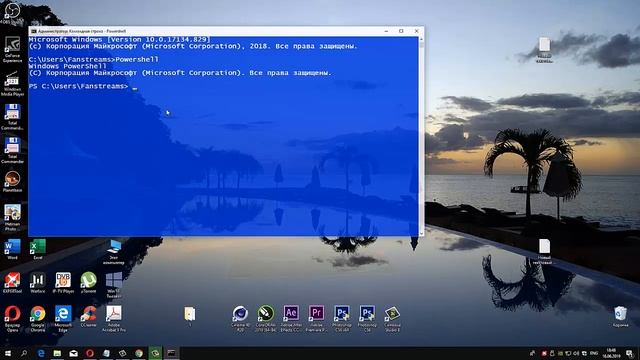Viewport: 640px width, 360px height.
Task: Click the 'Windows PowerShell' output line
Action: pos(68,66)
